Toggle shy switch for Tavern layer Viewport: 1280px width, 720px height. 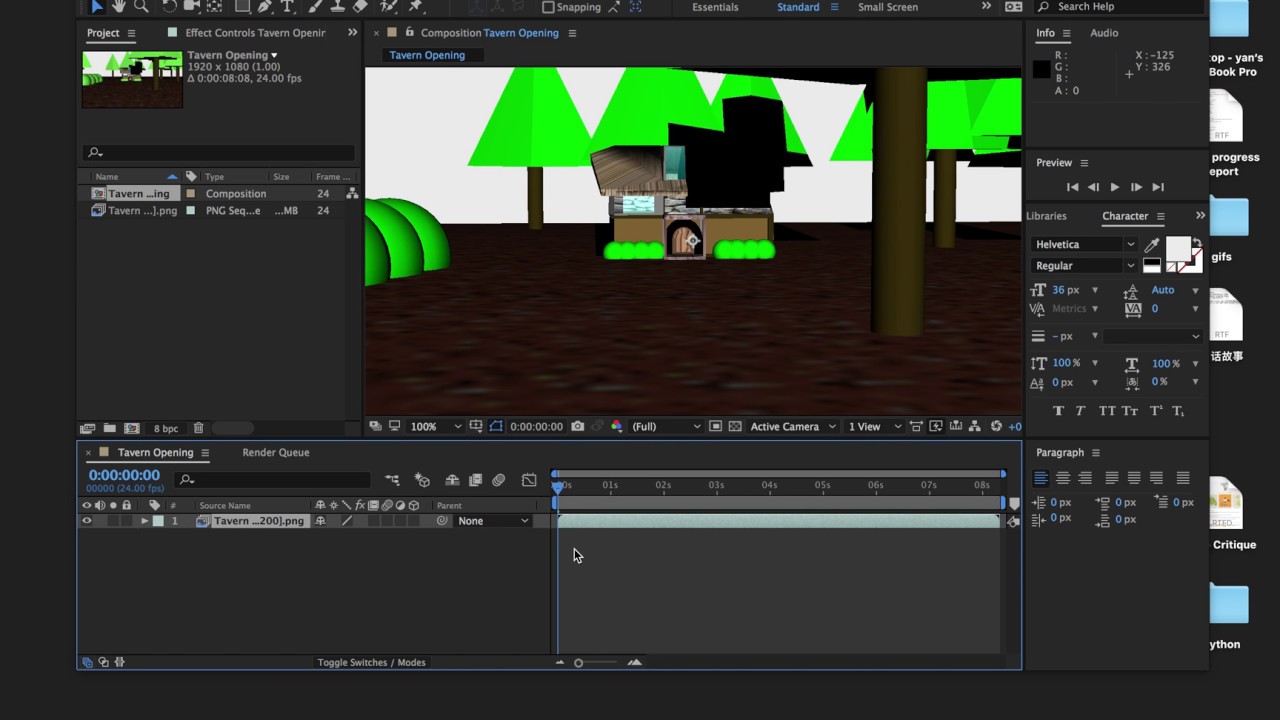320,521
